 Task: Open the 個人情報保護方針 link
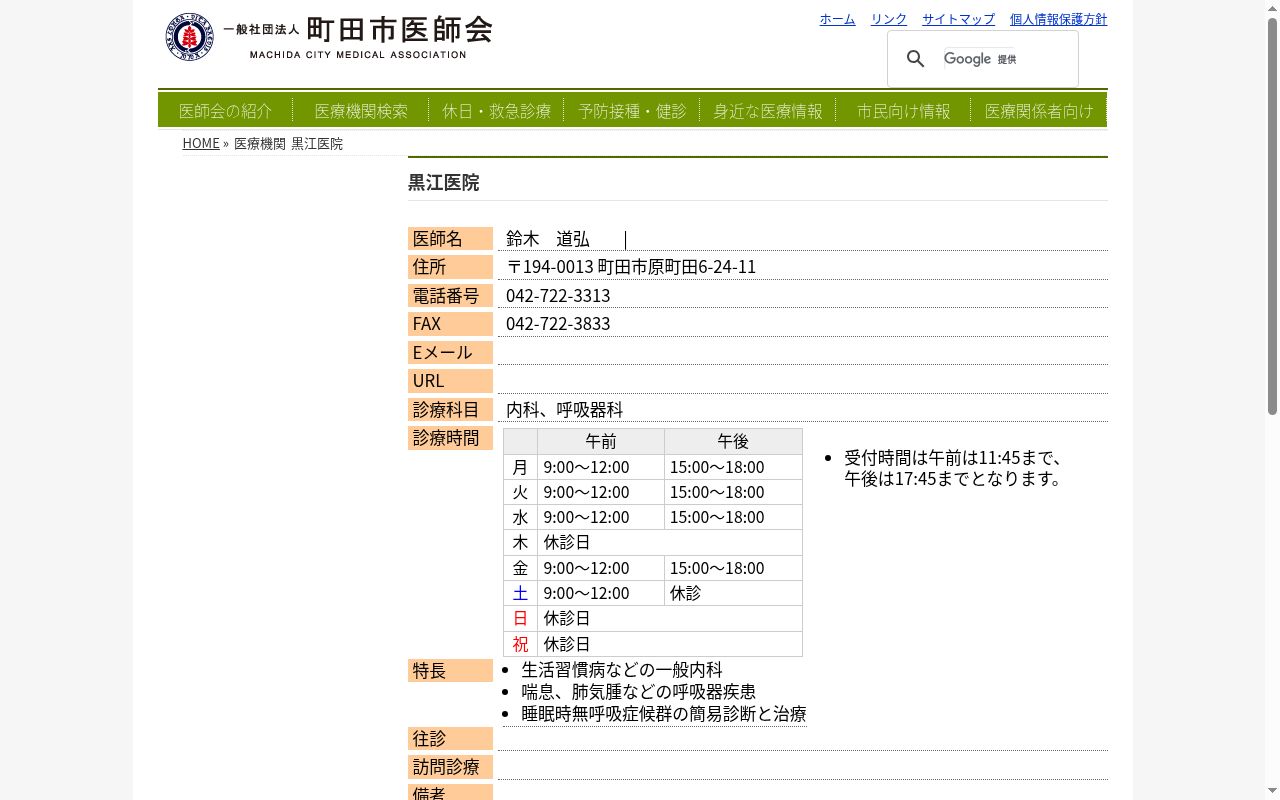[x=1058, y=19]
